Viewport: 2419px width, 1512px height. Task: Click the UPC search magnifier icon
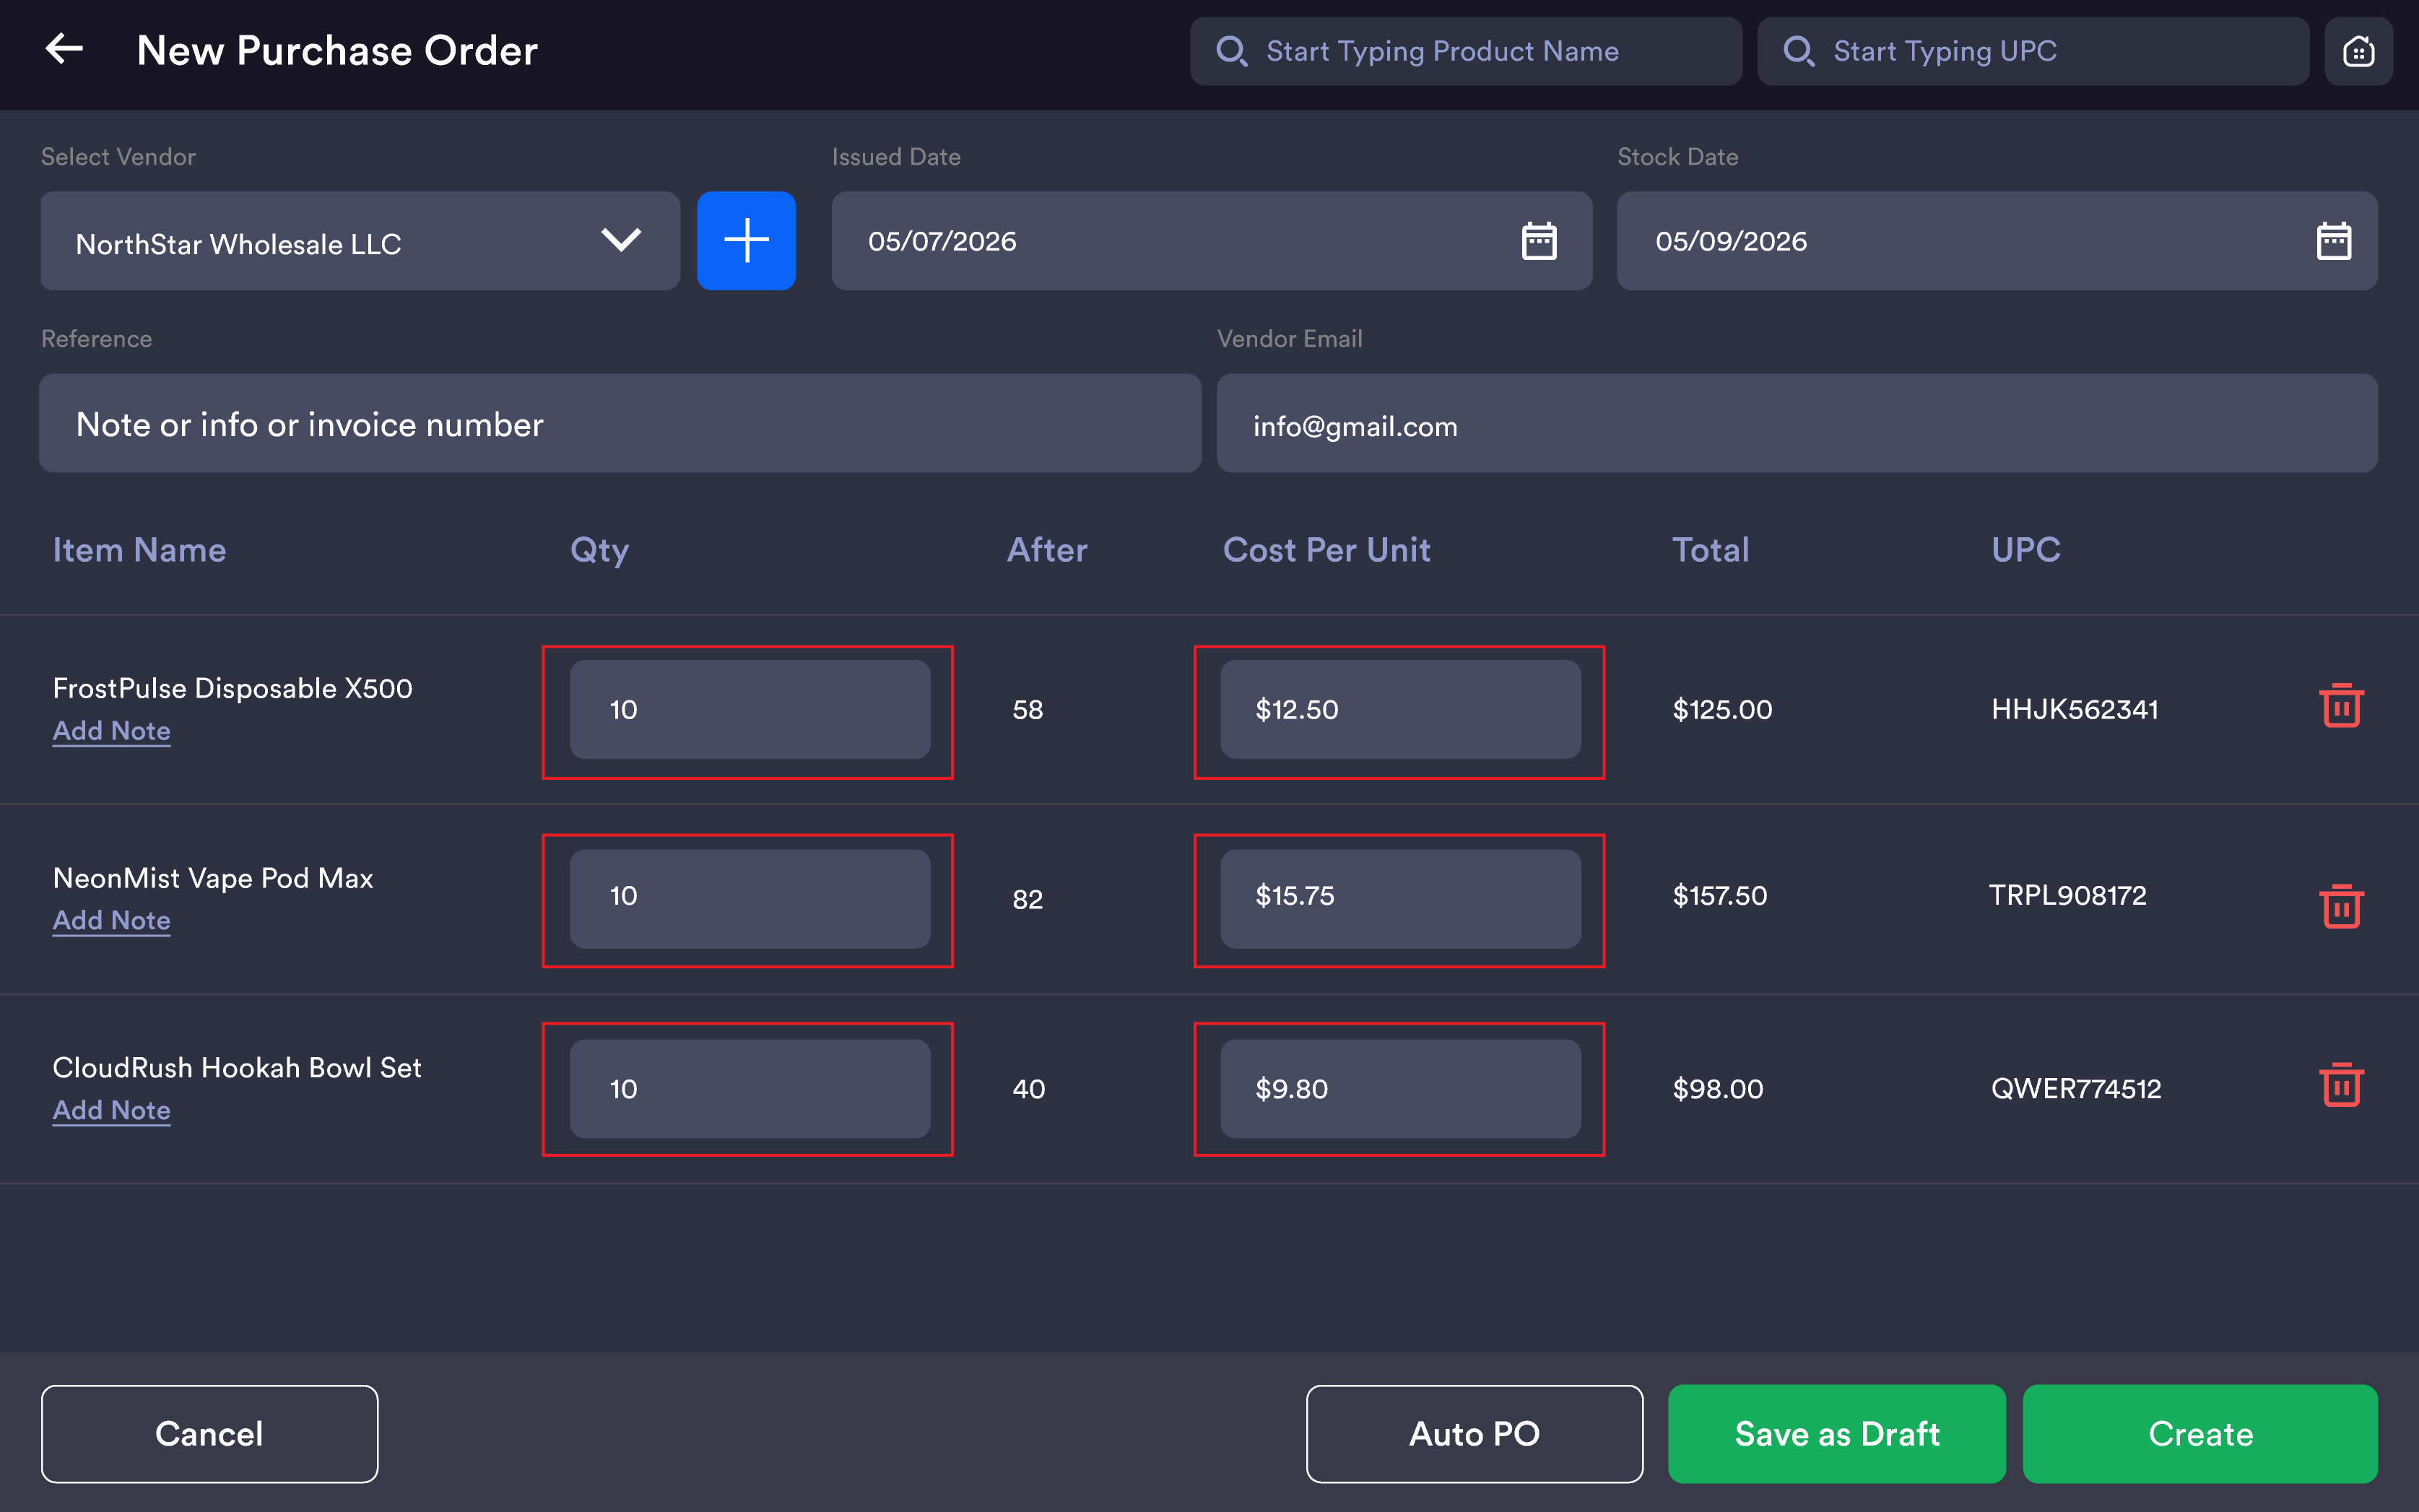(1798, 51)
